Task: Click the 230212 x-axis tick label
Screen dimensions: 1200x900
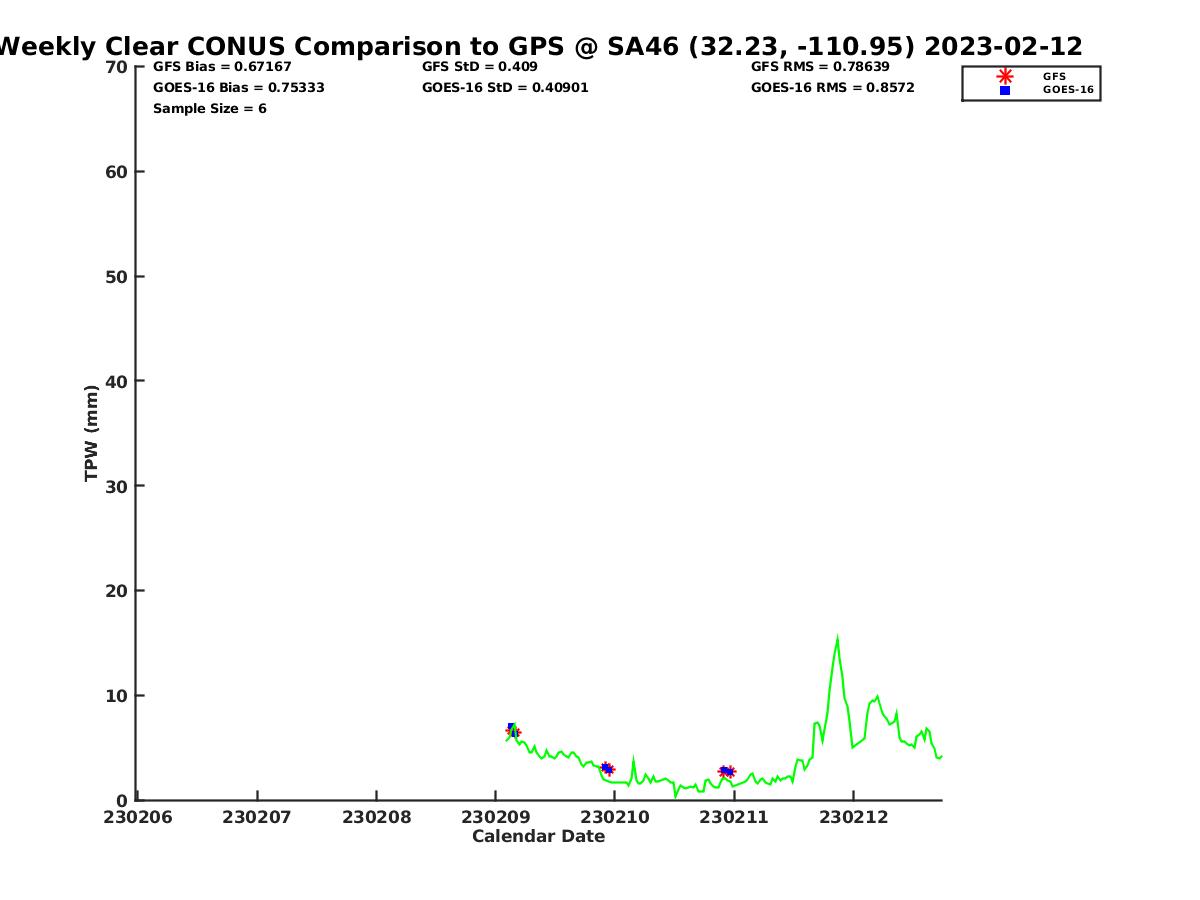Action: click(x=853, y=817)
